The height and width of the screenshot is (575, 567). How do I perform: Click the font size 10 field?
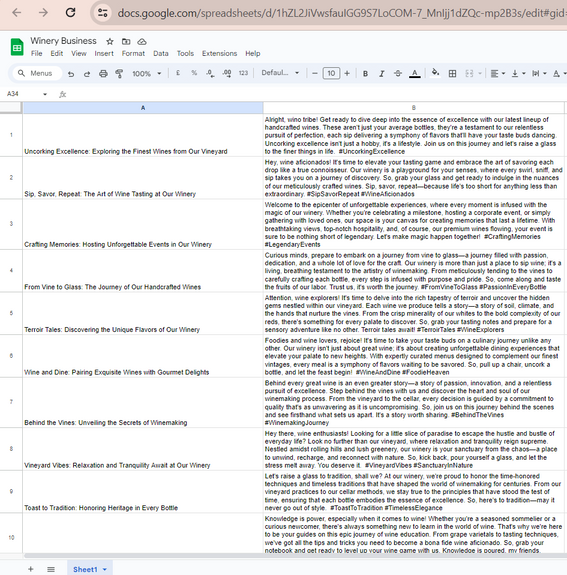[x=331, y=73]
